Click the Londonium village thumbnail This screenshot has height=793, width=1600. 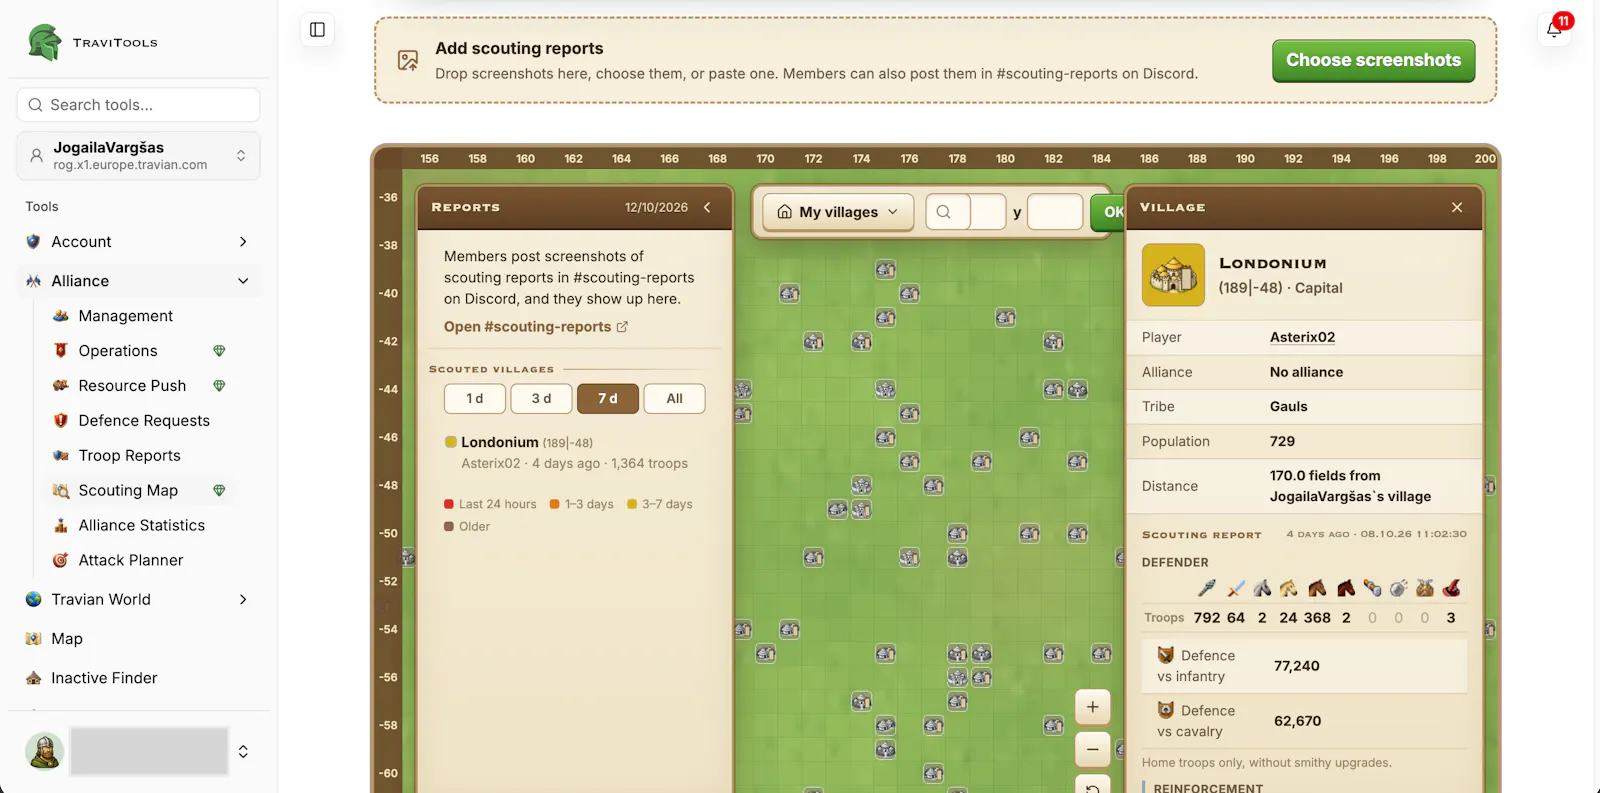click(x=1173, y=275)
